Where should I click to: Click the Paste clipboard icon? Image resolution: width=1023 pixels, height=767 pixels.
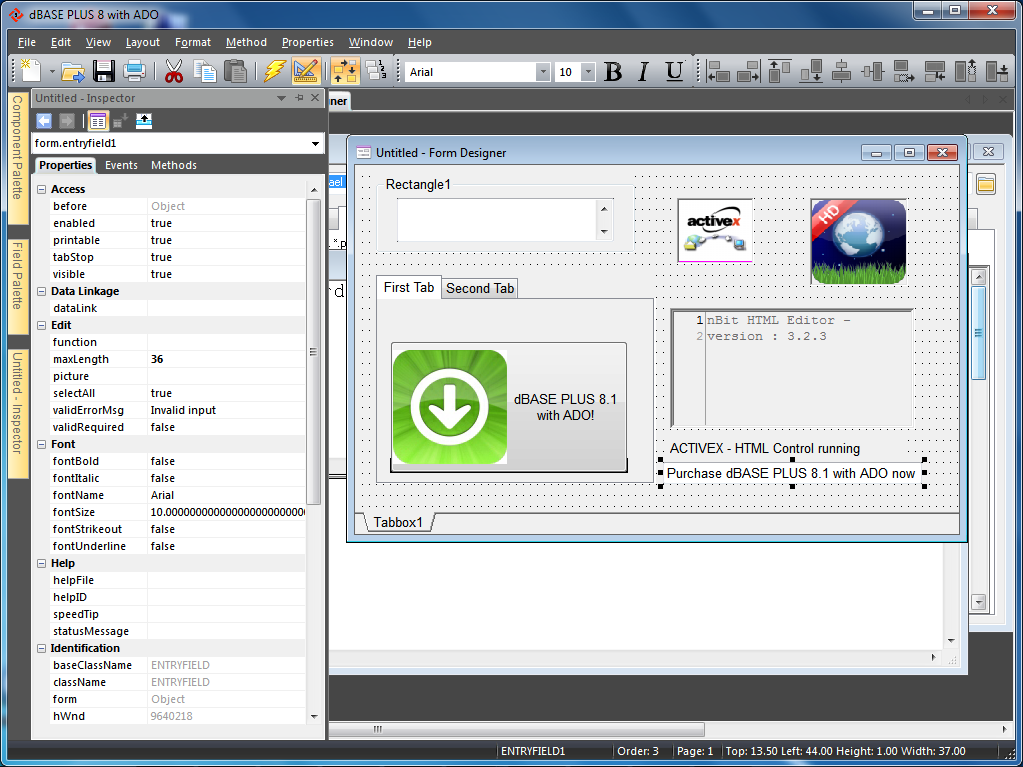236,71
